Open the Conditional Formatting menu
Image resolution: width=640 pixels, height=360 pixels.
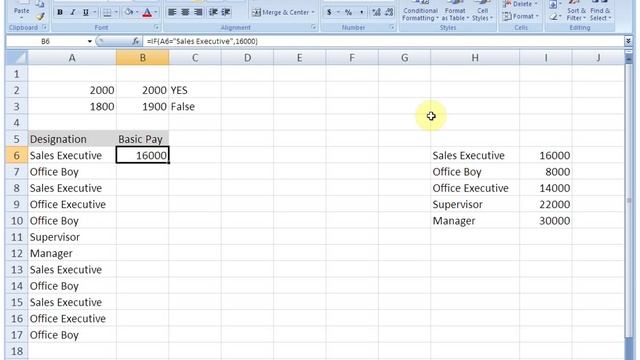pos(420,11)
